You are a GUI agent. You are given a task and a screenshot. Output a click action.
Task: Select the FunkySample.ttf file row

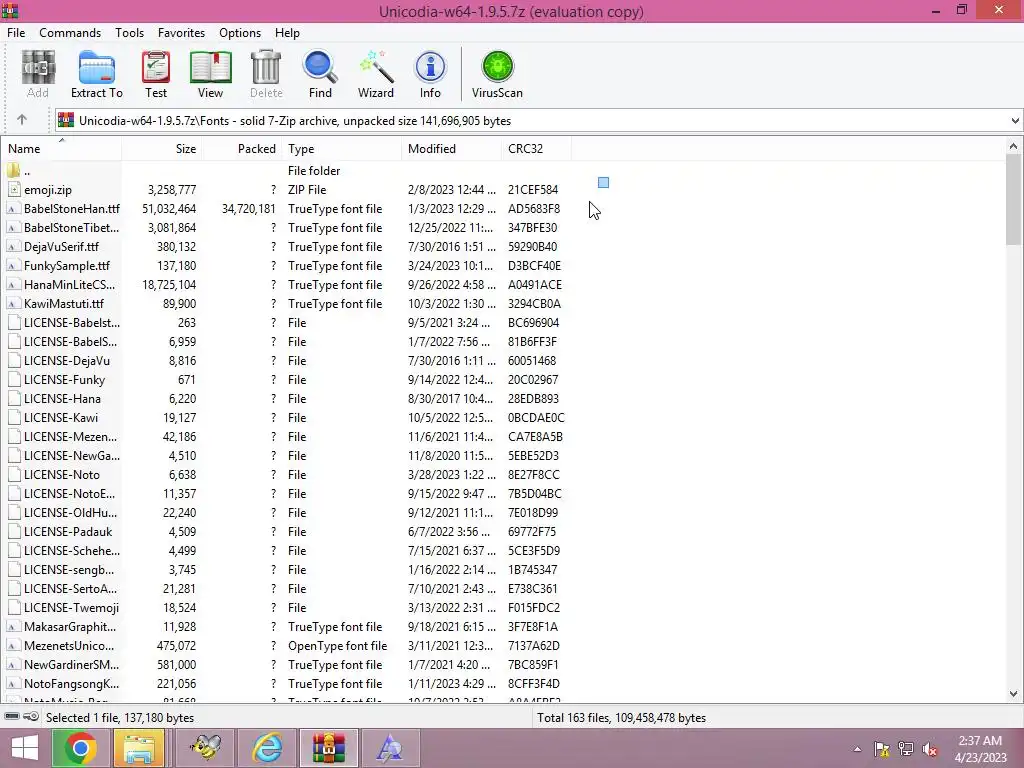[x=287, y=266]
